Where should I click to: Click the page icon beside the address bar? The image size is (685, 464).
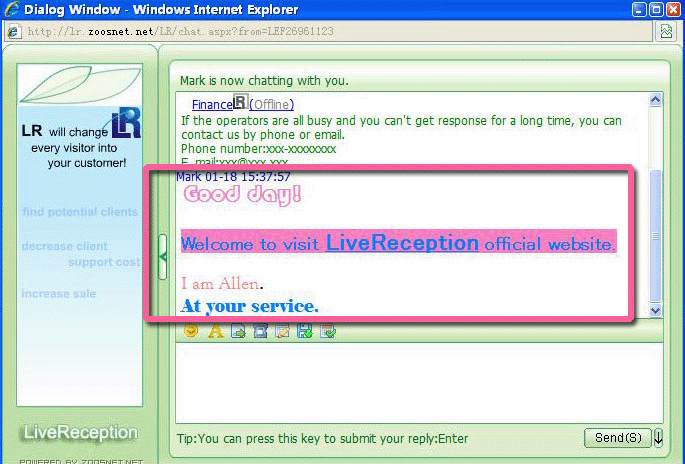point(666,31)
